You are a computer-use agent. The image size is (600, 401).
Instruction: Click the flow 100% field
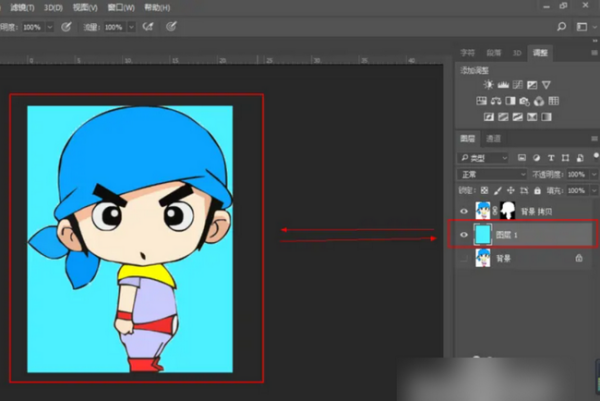115,27
